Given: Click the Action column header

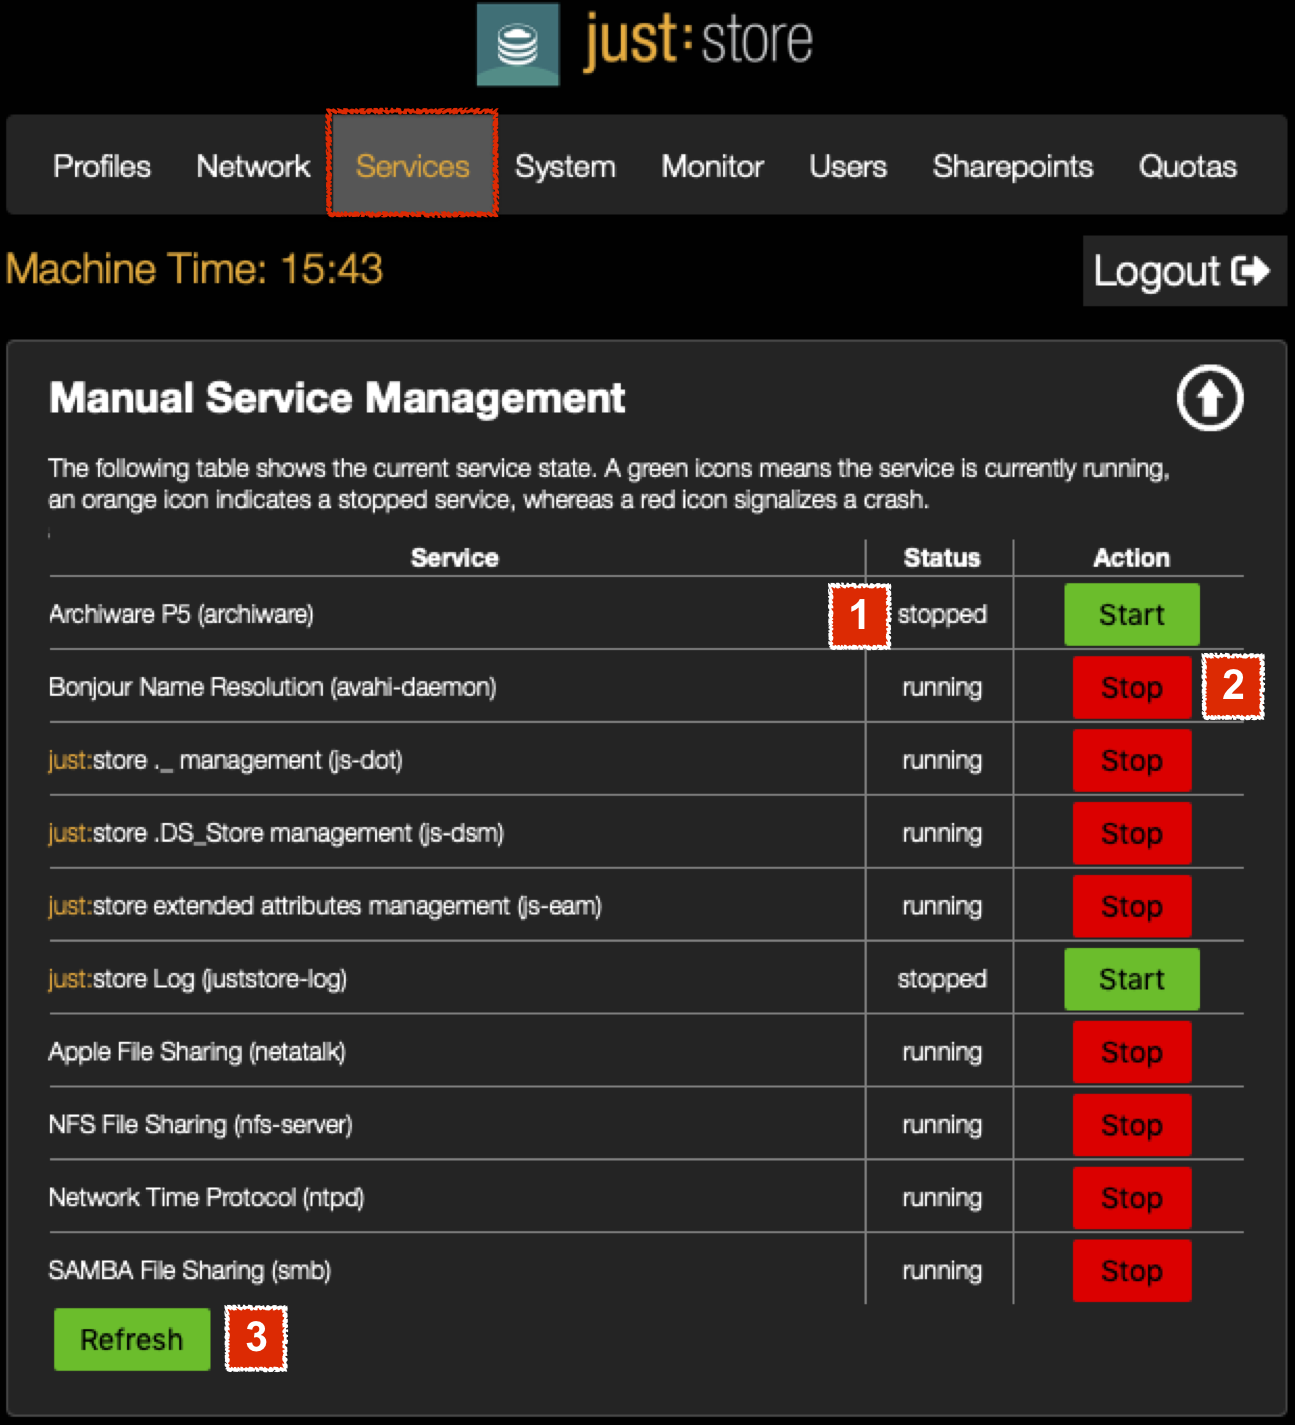Looking at the screenshot, I should [1131, 558].
